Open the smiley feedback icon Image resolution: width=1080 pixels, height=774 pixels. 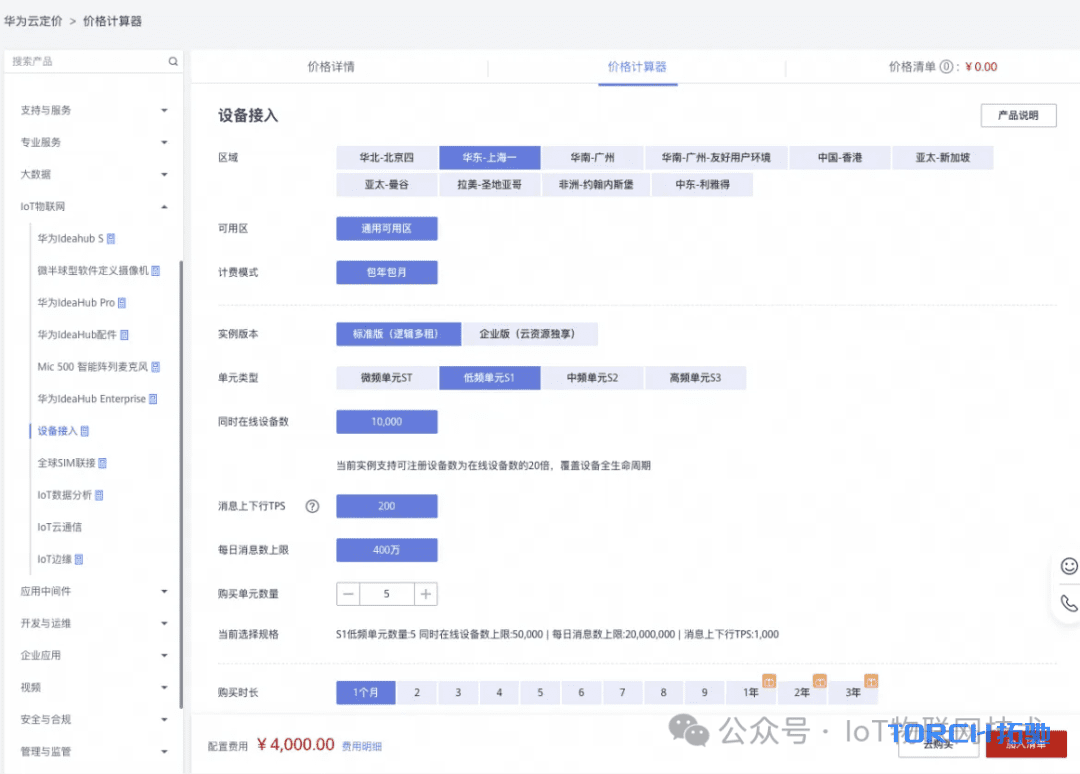[x=1069, y=566]
